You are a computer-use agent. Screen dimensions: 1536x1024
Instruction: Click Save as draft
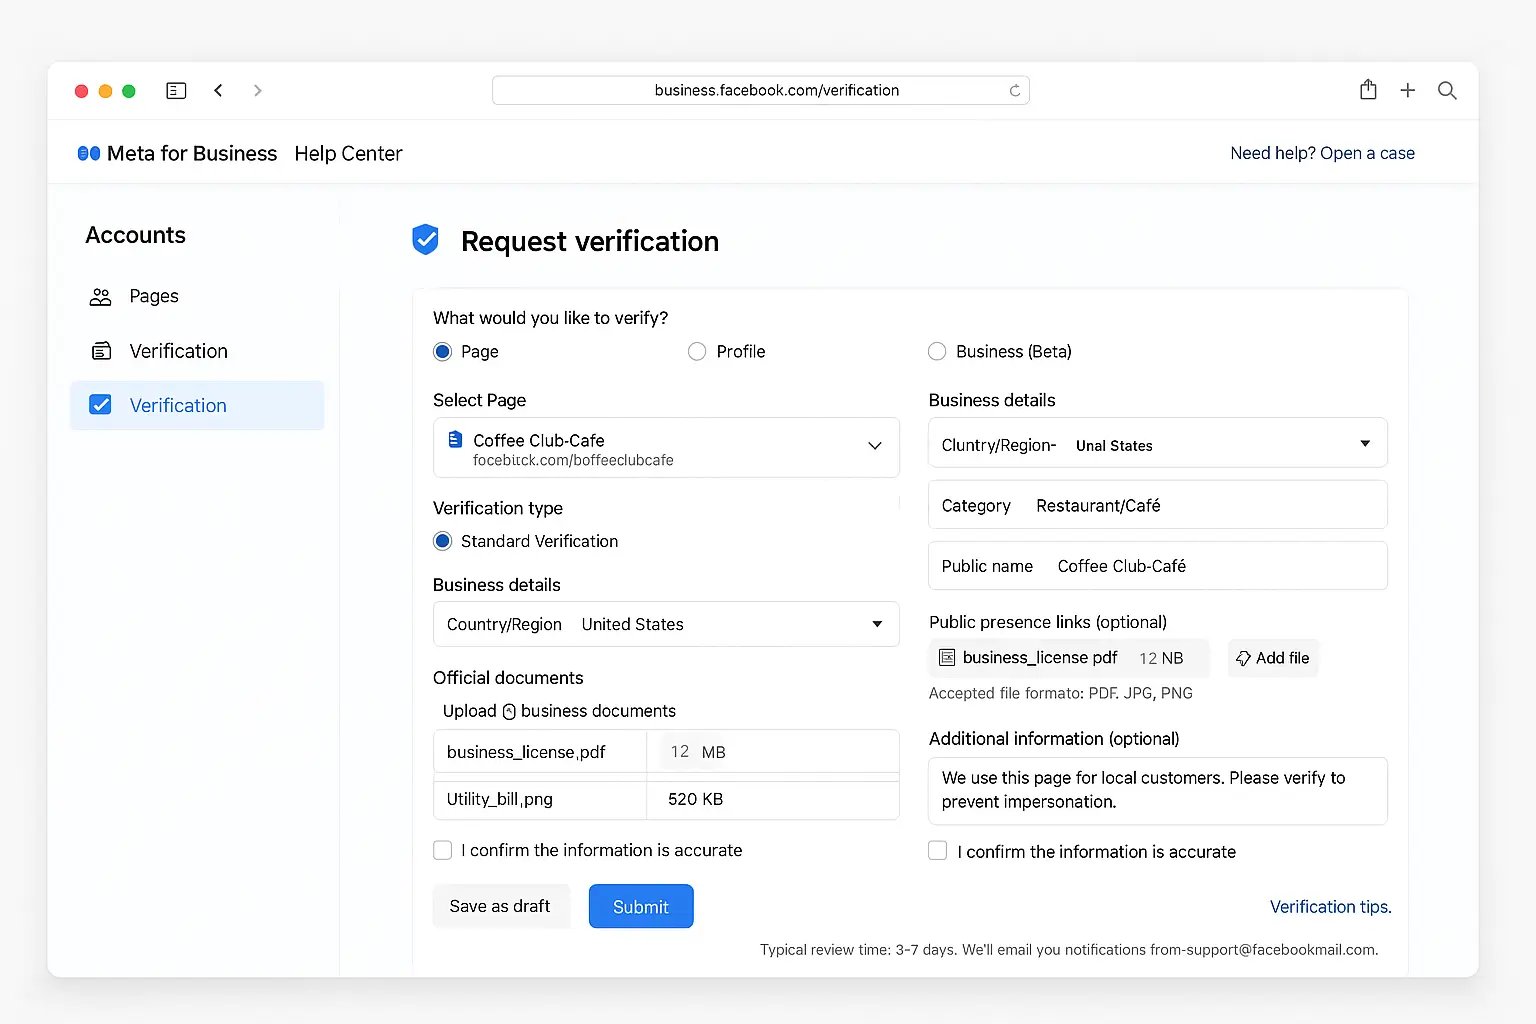pyautogui.click(x=500, y=906)
